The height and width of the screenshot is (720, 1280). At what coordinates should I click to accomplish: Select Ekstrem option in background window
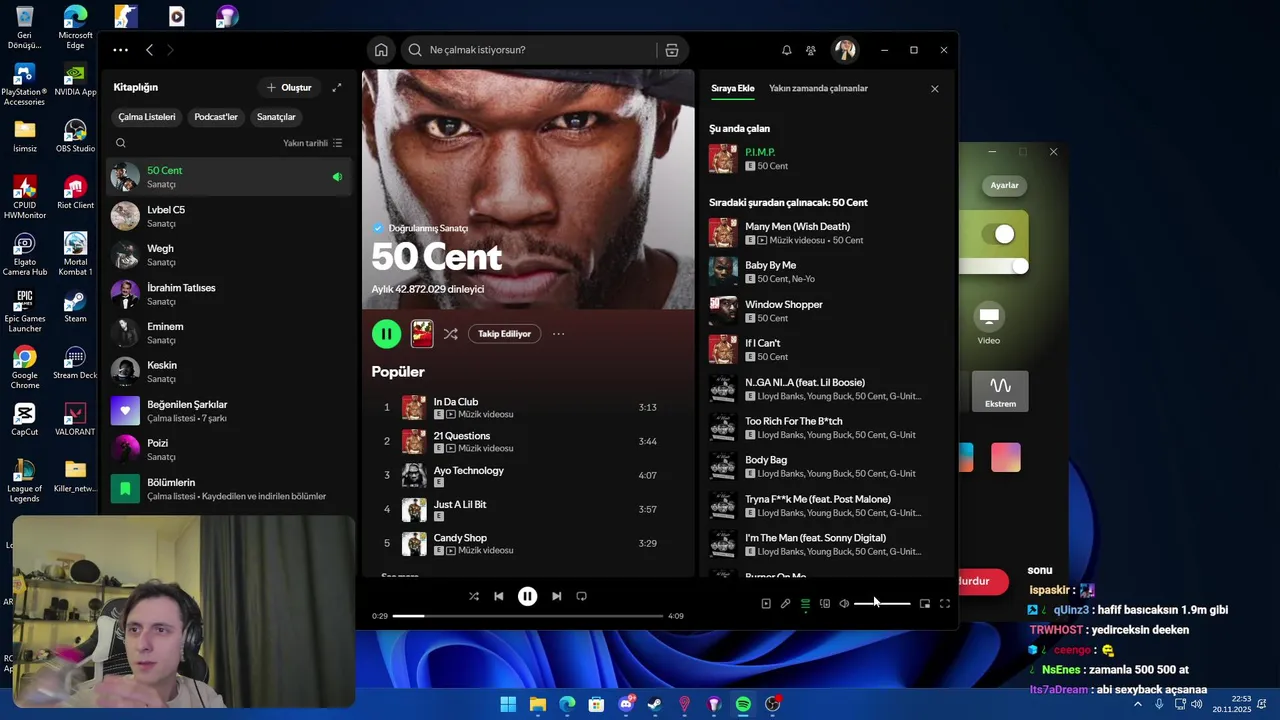pyautogui.click(x=1000, y=391)
